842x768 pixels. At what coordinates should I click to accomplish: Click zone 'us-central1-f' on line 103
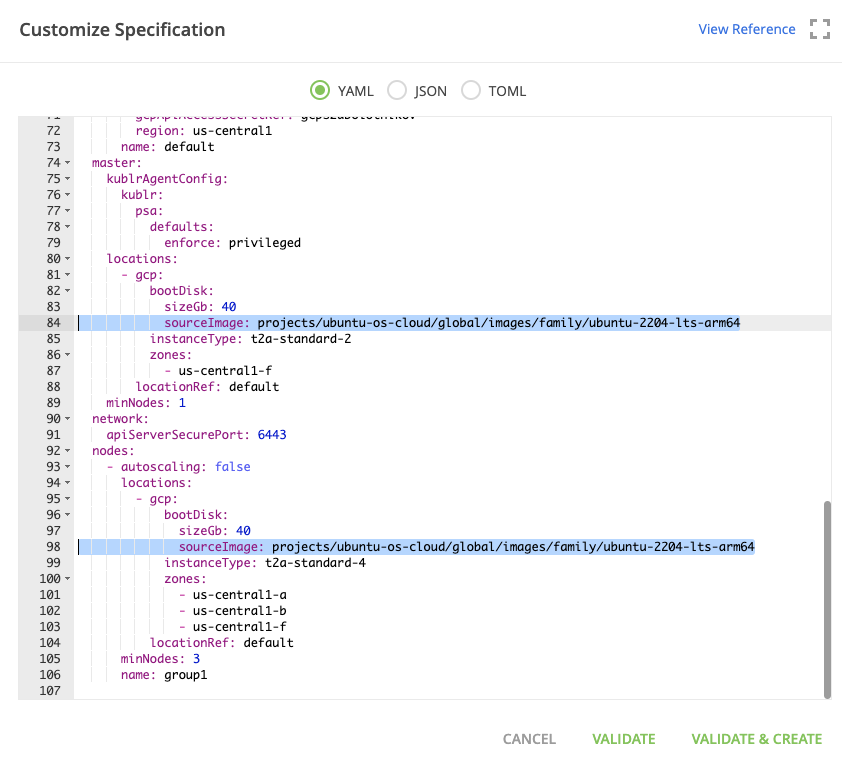pos(239,627)
